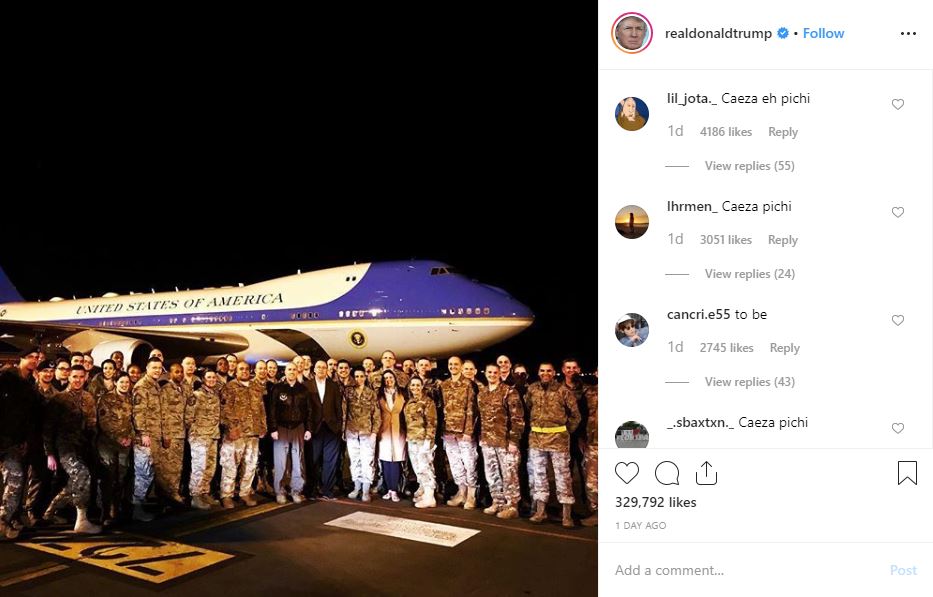Expand View replies (24)
933x597 pixels.
749,274
